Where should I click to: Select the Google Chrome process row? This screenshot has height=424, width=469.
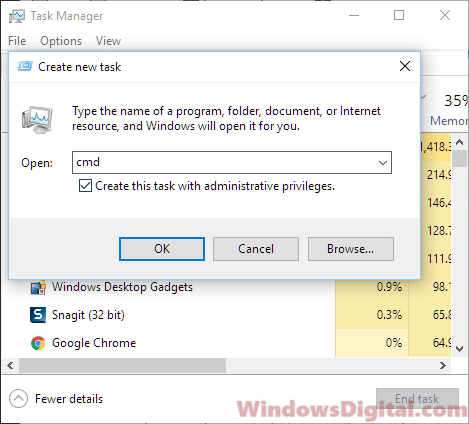[226, 343]
